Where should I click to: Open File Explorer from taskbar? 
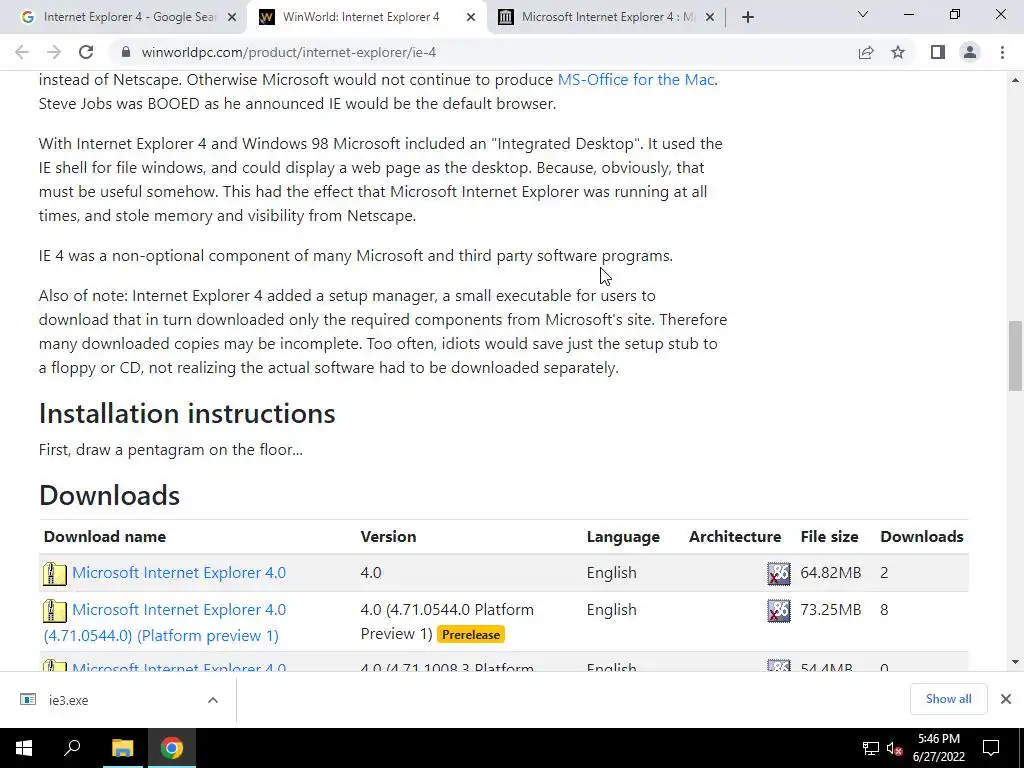pyautogui.click(x=122, y=748)
